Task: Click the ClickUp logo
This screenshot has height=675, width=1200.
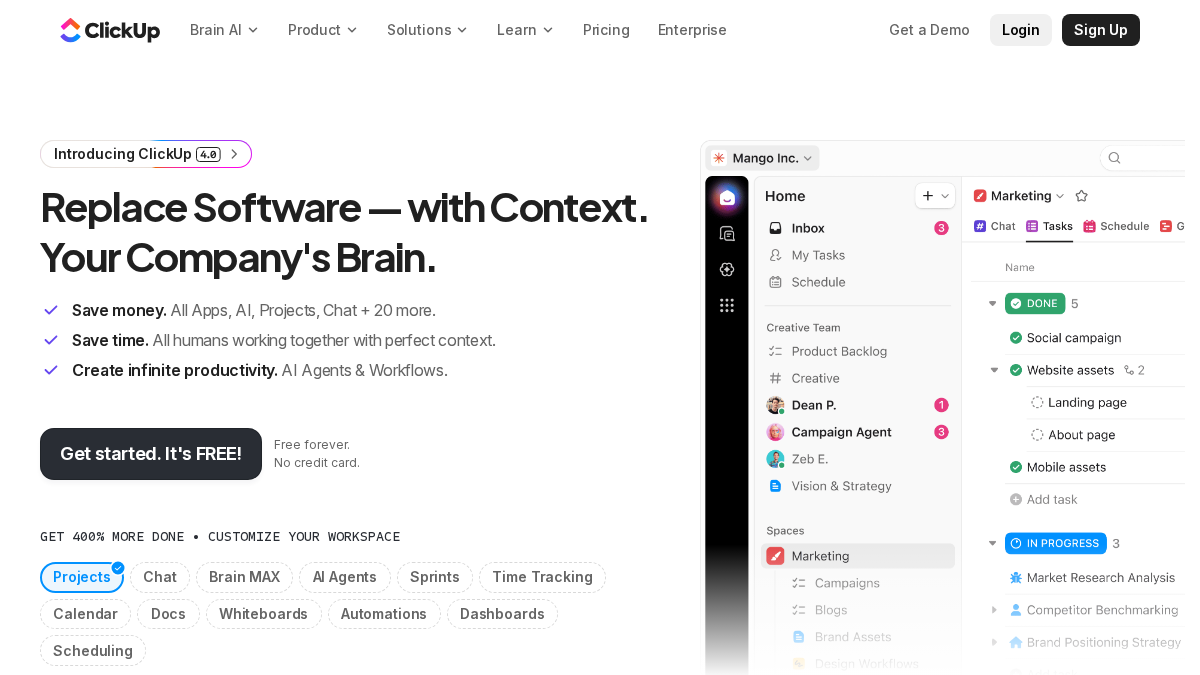Action: [x=110, y=30]
